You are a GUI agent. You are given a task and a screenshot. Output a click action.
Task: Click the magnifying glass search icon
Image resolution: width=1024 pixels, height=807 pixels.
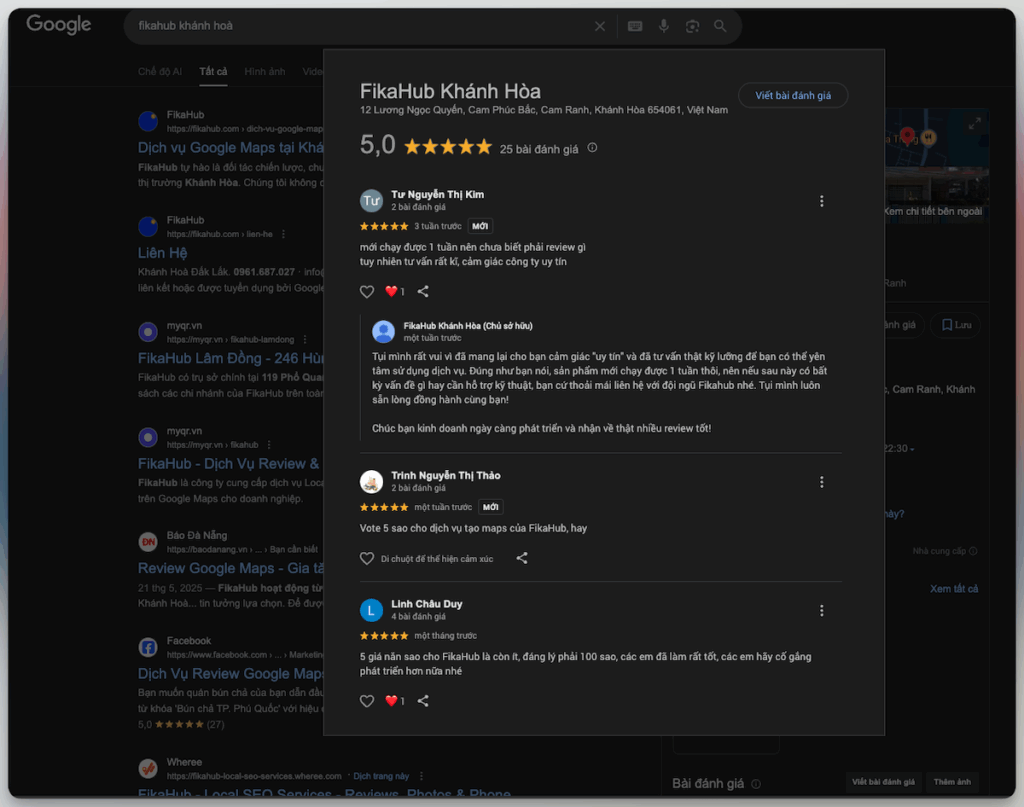tap(720, 26)
